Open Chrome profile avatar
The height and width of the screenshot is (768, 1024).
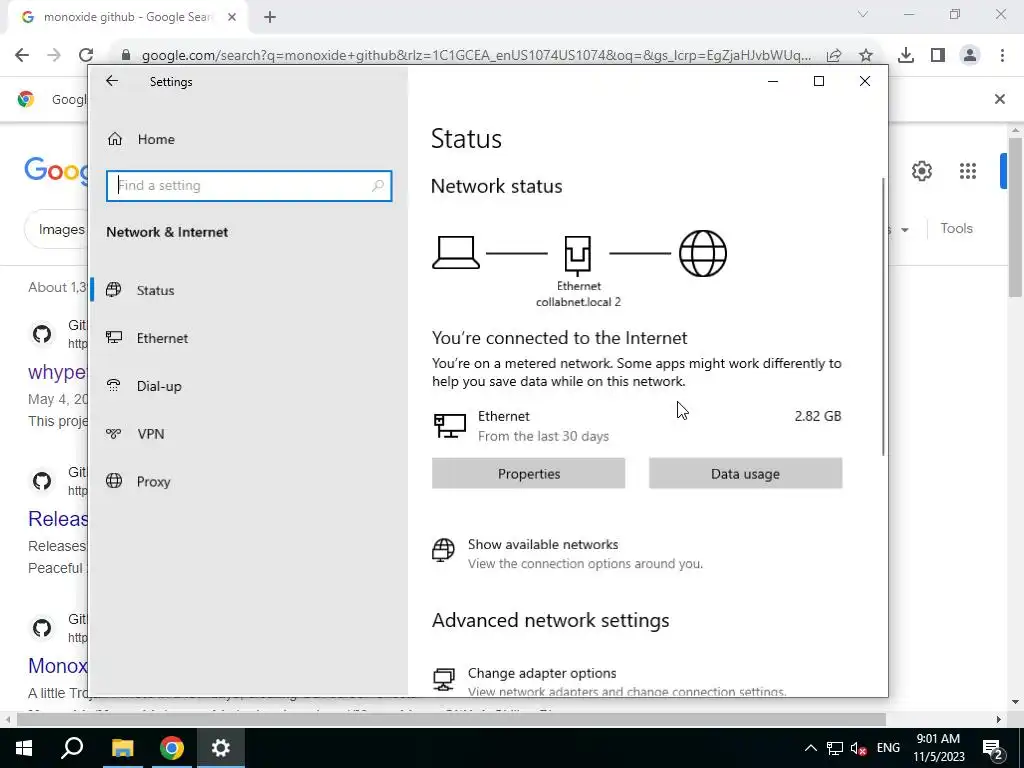click(x=970, y=56)
